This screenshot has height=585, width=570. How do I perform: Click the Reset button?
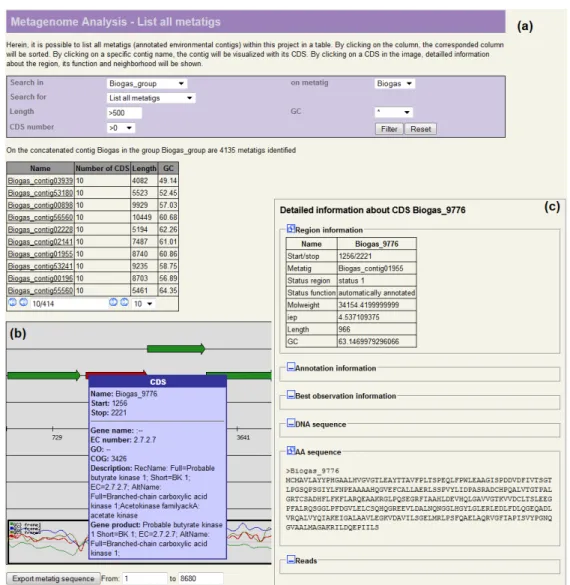[420, 129]
